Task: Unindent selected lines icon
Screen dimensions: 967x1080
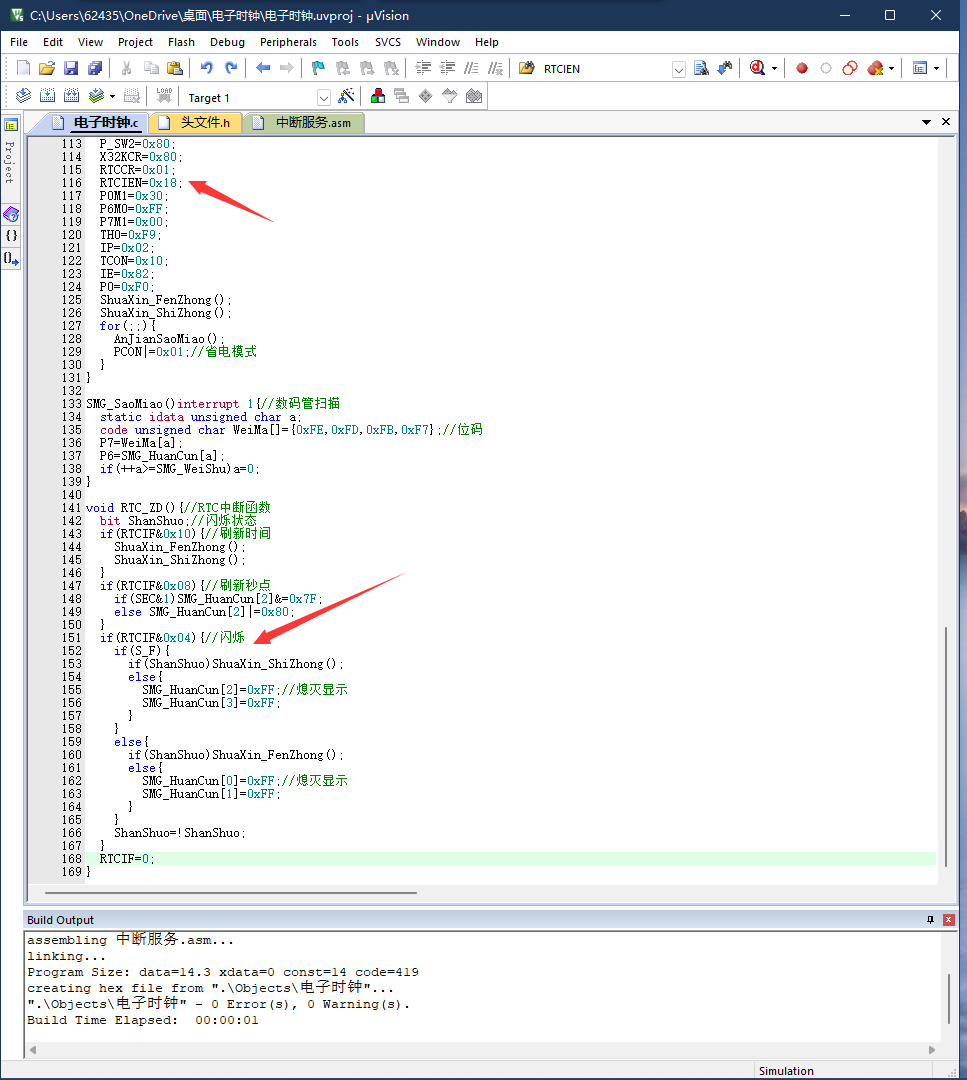Action: [x=447, y=68]
